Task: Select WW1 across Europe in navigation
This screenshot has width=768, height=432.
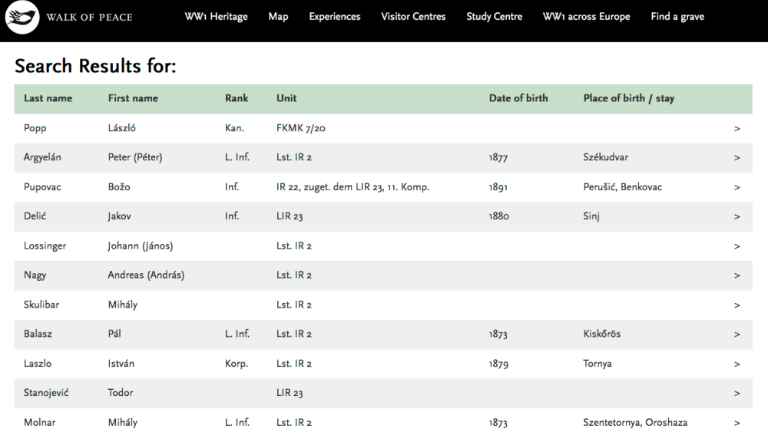Action: point(586,17)
